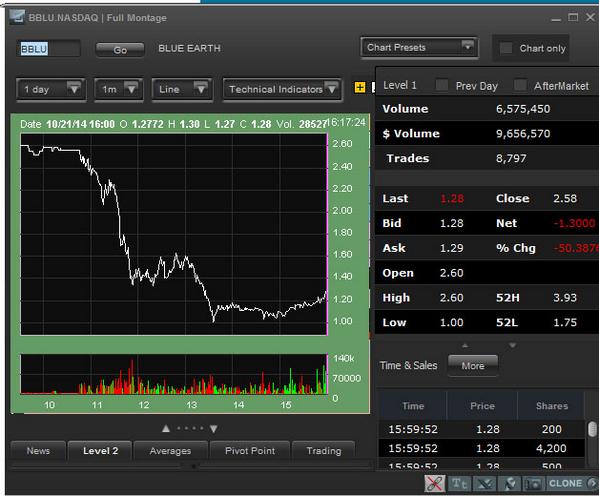Maximize the Full Montage window
The height and width of the screenshot is (496, 599).
tap(573, 17)
